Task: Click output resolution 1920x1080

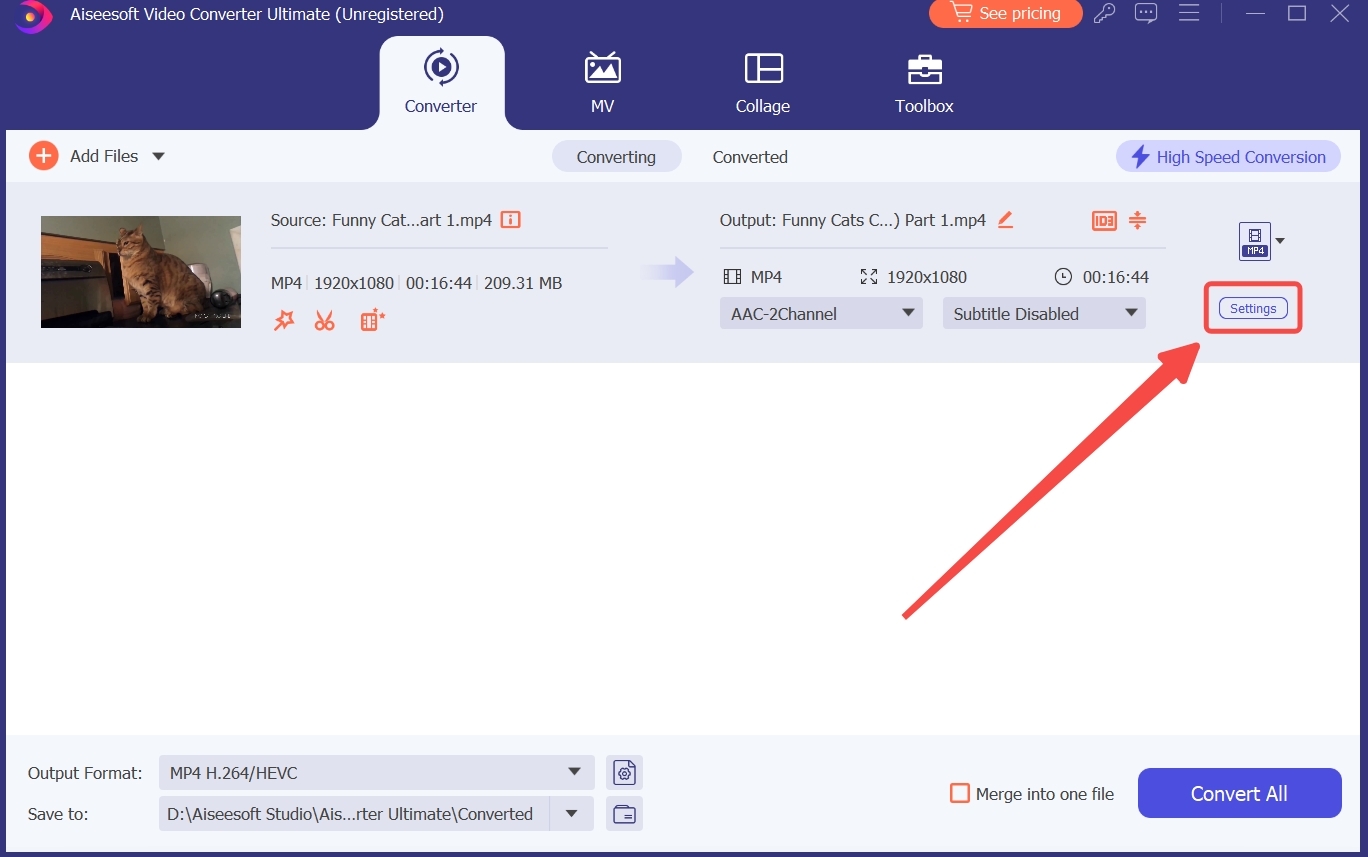Action: pyautogui.click(x=927, y=277)
